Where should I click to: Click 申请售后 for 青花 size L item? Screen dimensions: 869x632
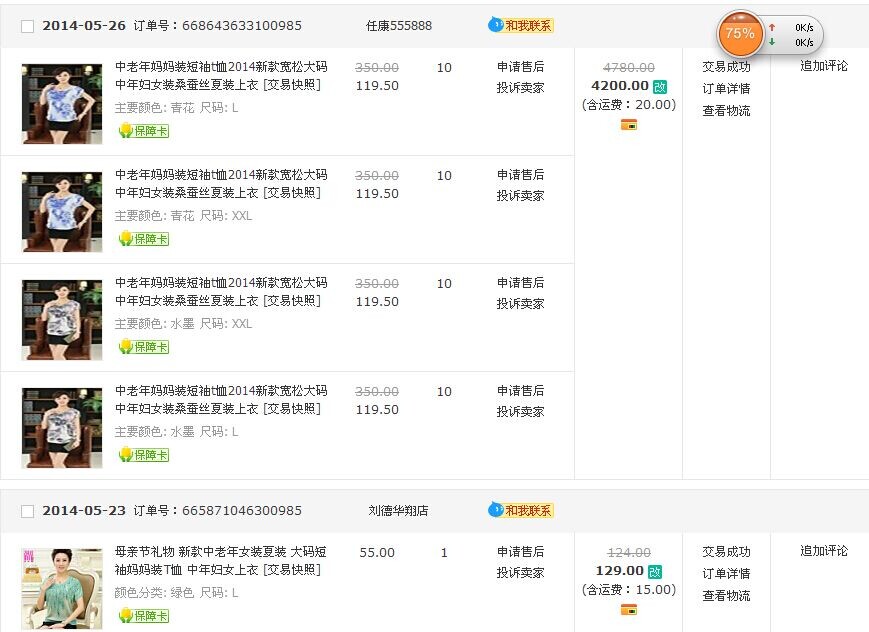click(x=520, y=67)
